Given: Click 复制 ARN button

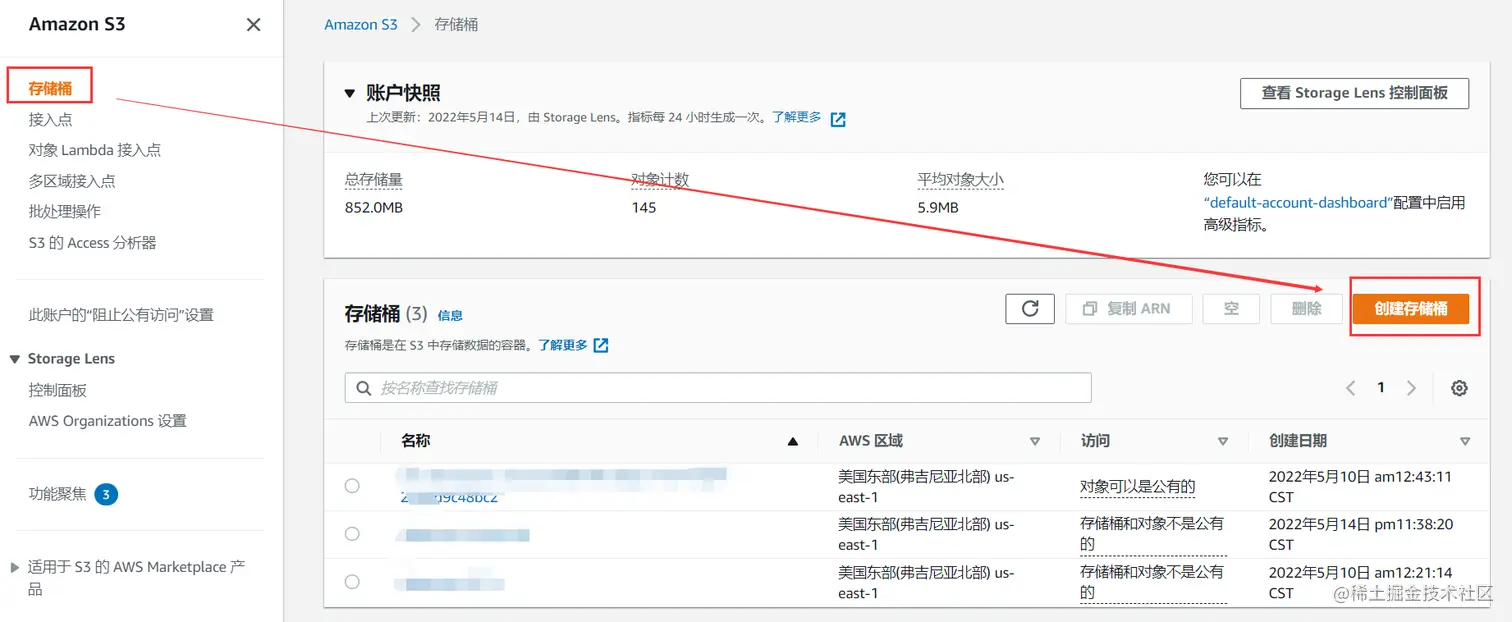Looking at the screenshot, I should tap(1129, 309).
